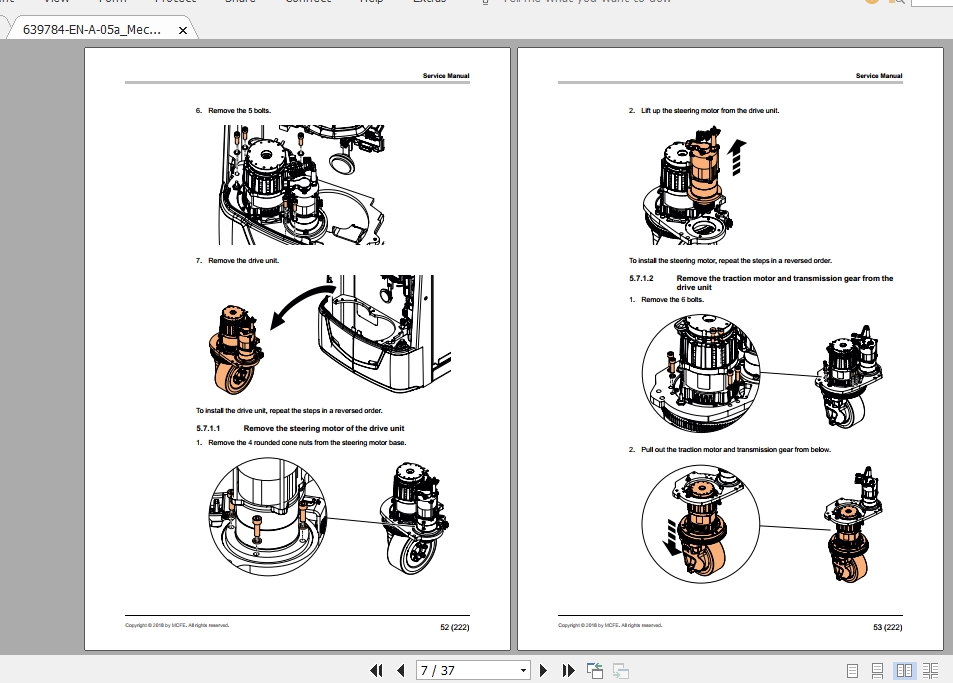Open the View menu
The height and width of the screenshot is (683, 953).
point(55,2)
